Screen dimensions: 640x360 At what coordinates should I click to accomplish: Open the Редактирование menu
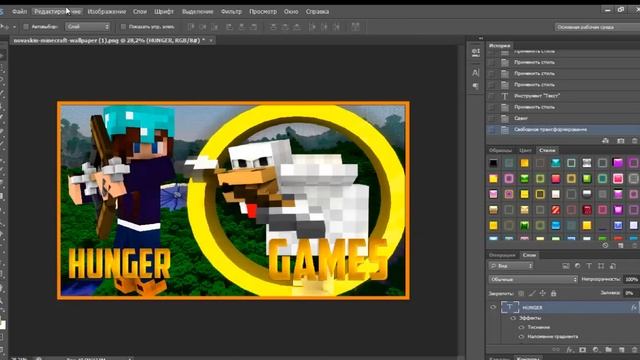tap(58, 11)
